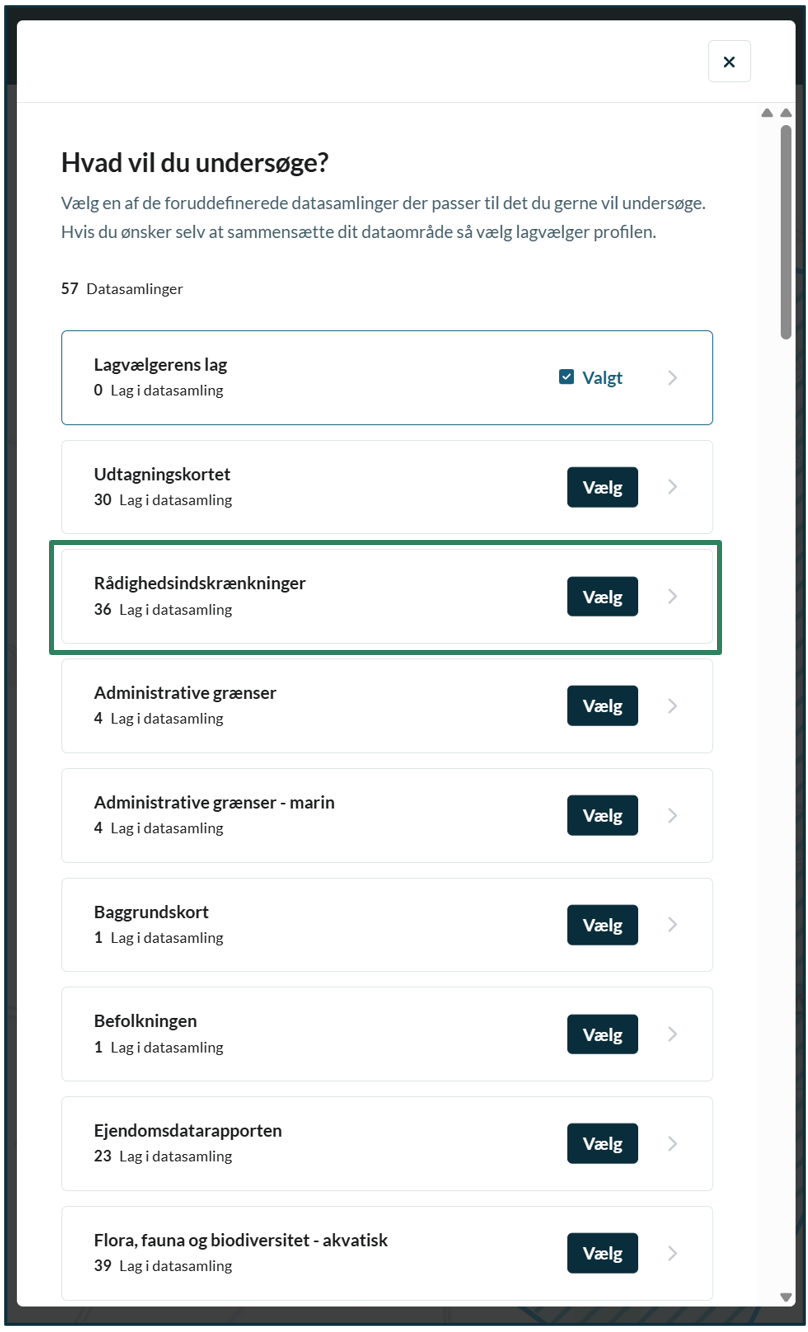The image size is (808, 1332).
Task: Expand Flora, fauna og biodiversitet - akvatisk chevron
Action: tap(673, 1253)
